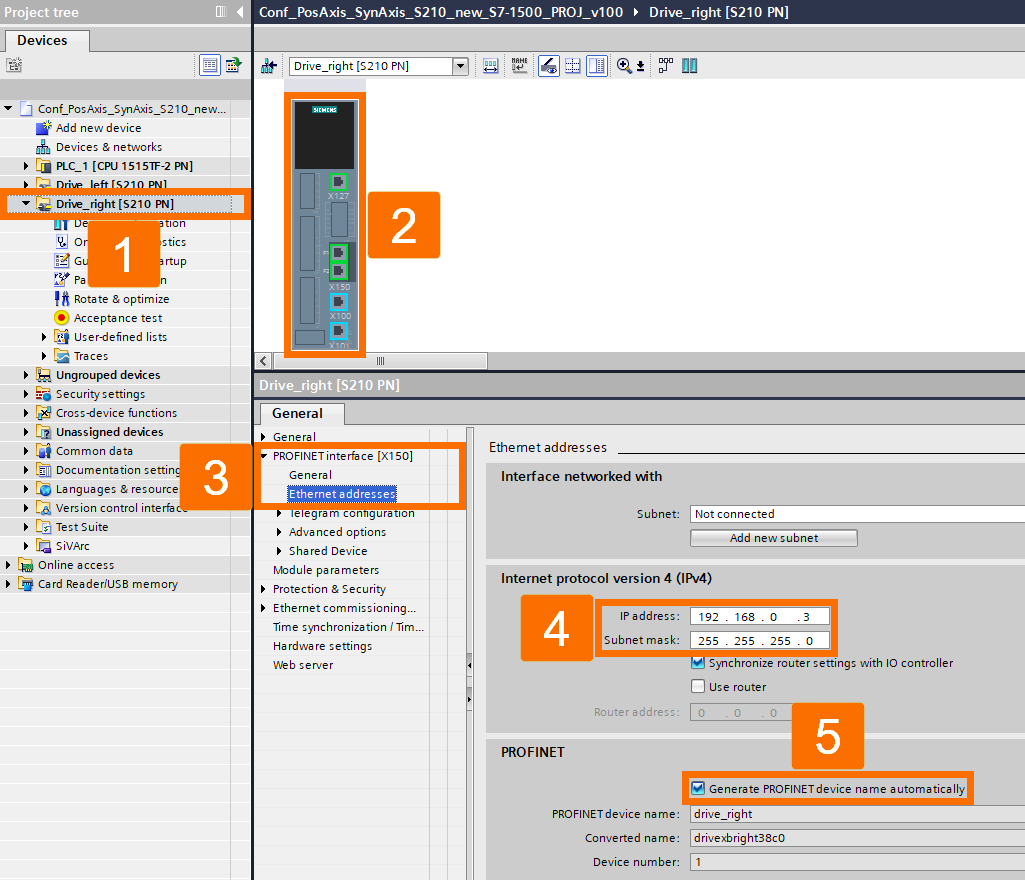Click the IP address input field
This screenshot has height=880, width=1025.
click(x=760, y=617)
